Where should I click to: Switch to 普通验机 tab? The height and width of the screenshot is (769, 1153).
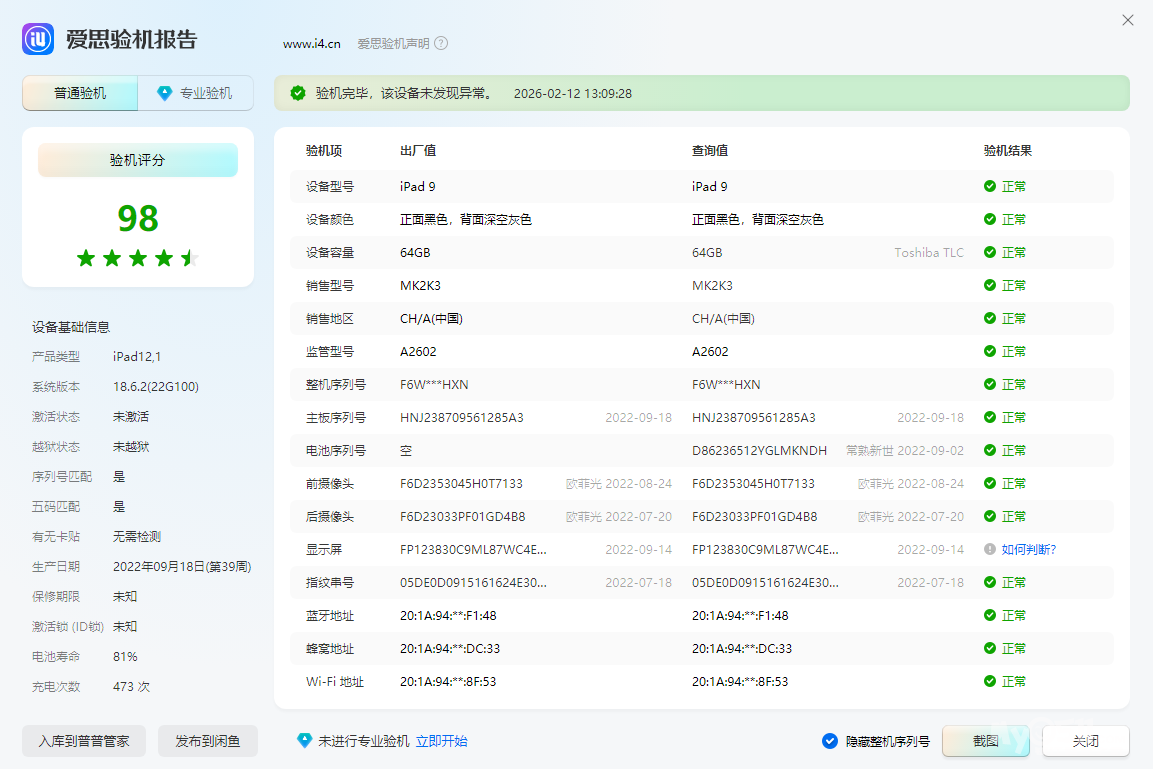[80, 93]
